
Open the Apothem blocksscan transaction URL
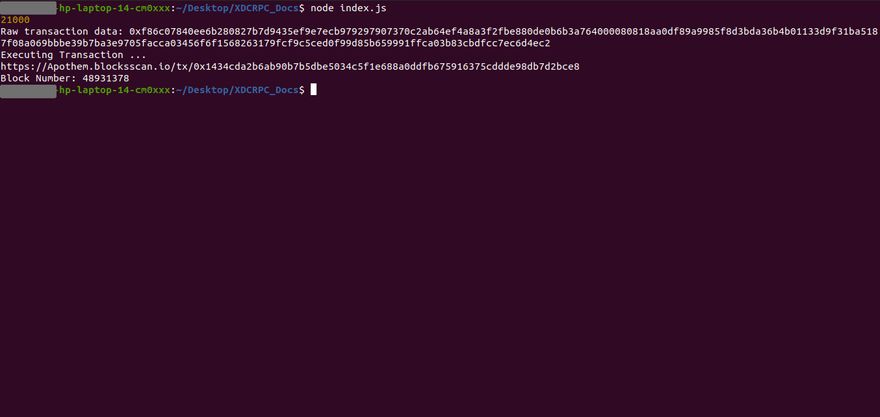[x=290, y=67]
